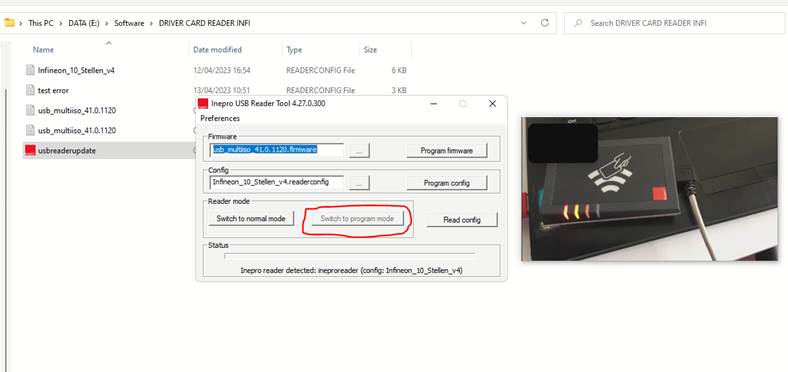The height and width of the screenshot is (372, 788).
Task: Sort files by Type column
Action: [x=294, y=50]
